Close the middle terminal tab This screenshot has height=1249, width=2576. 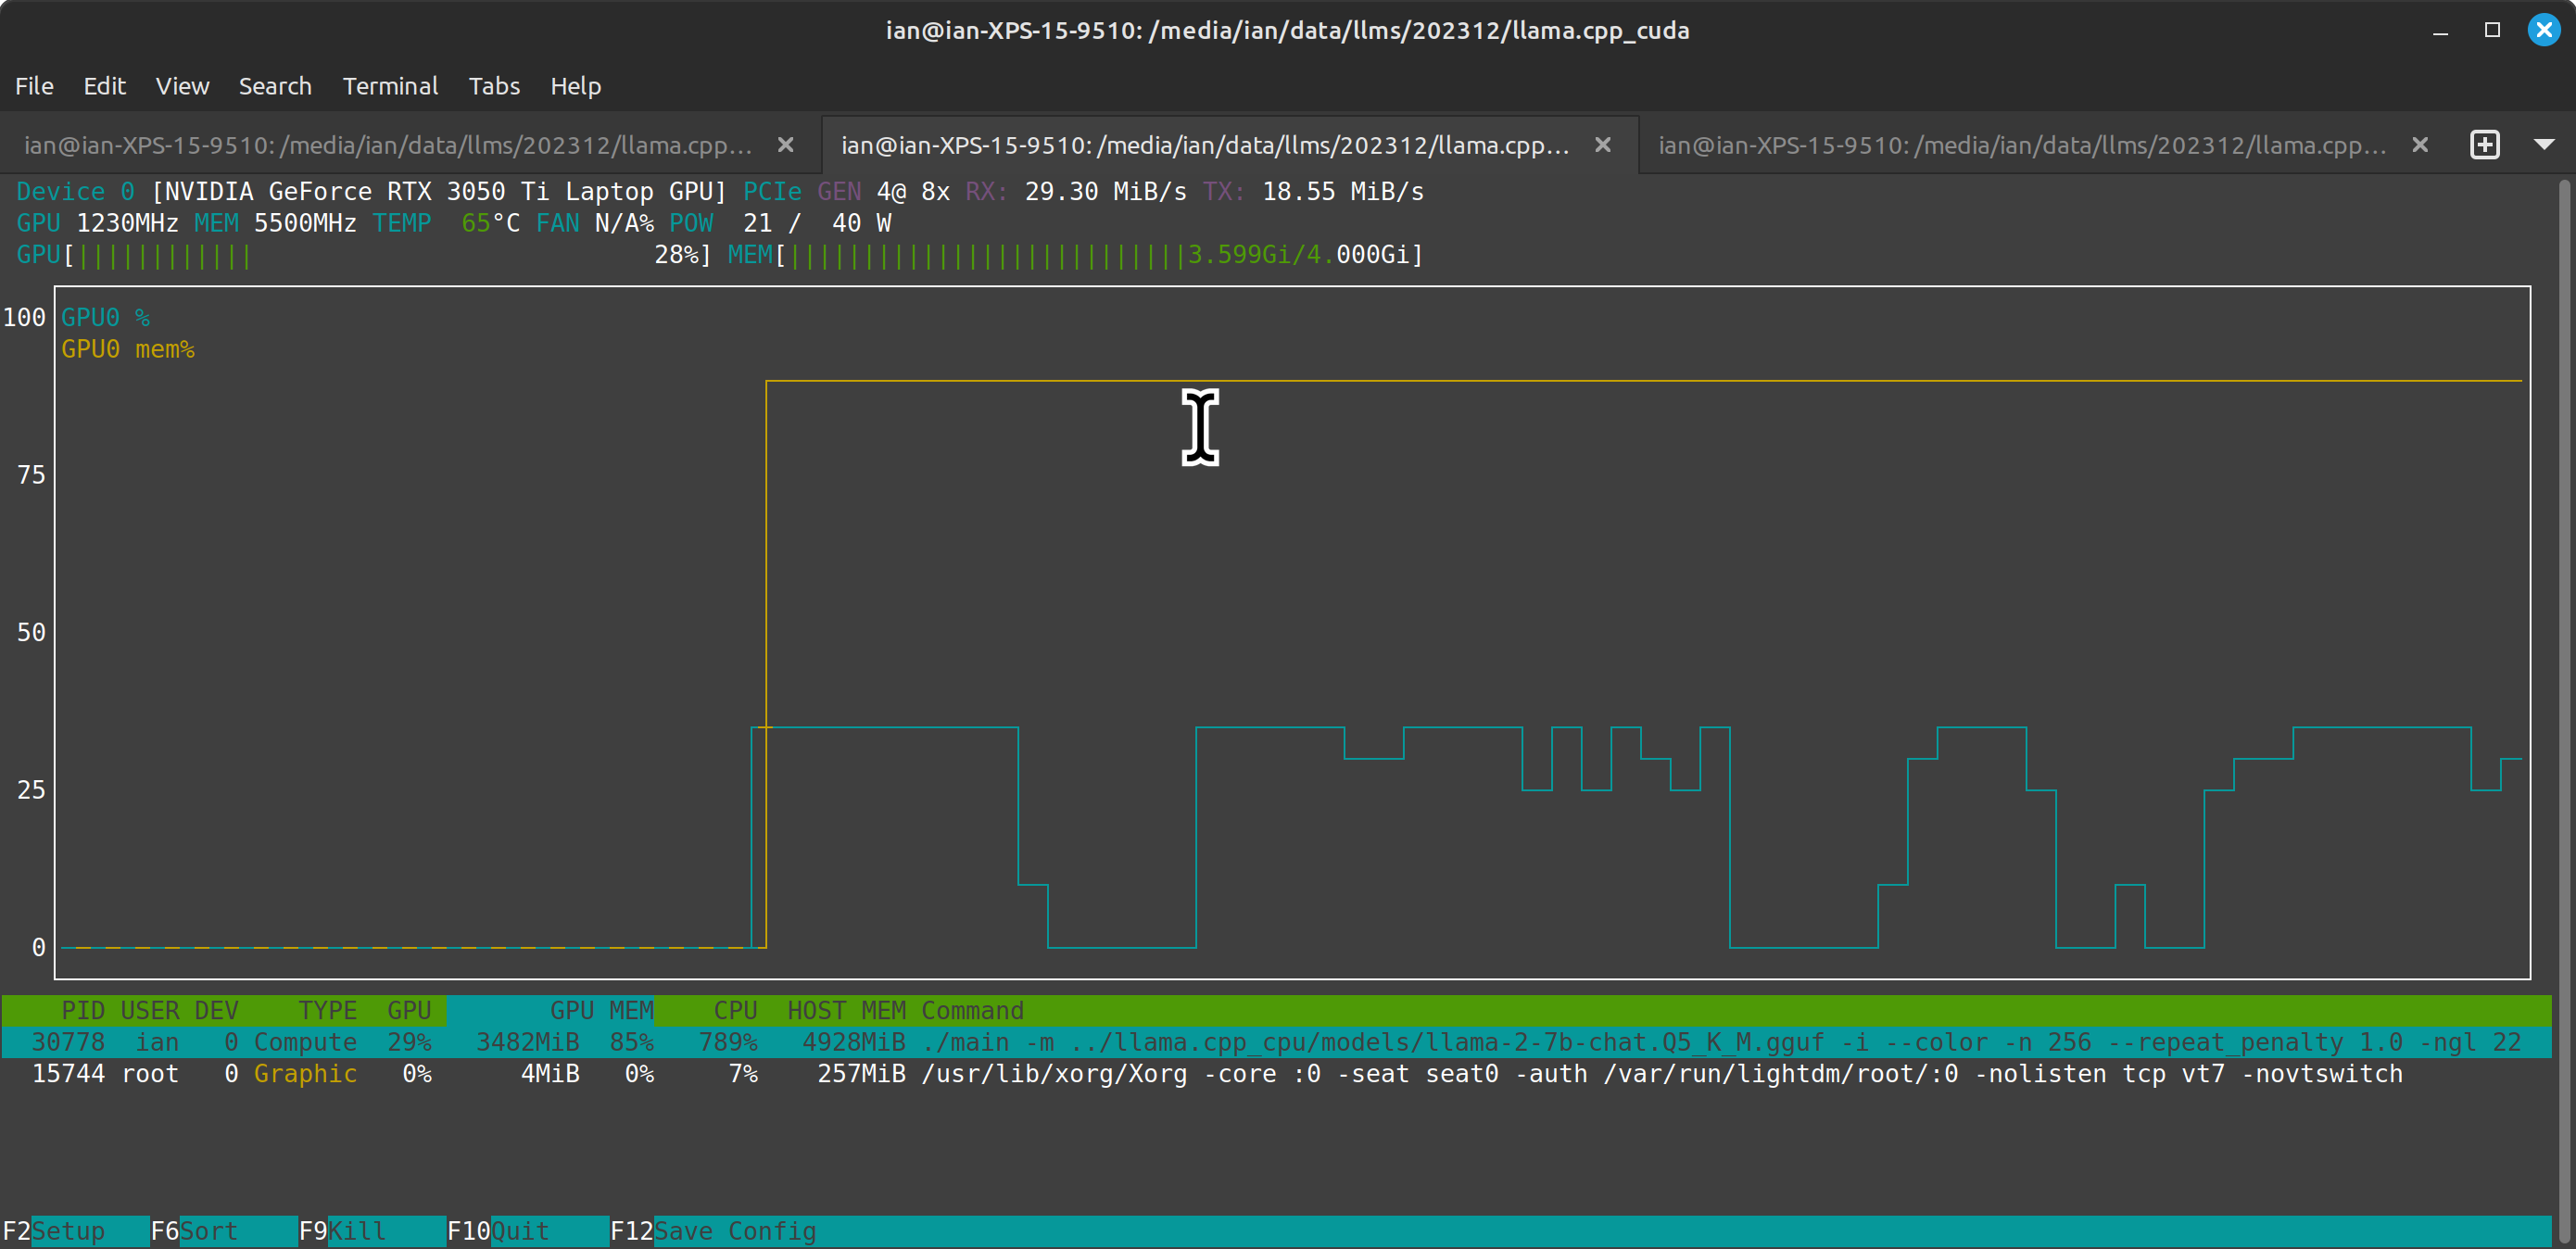pyautogui.click(x=1603, y=145)
